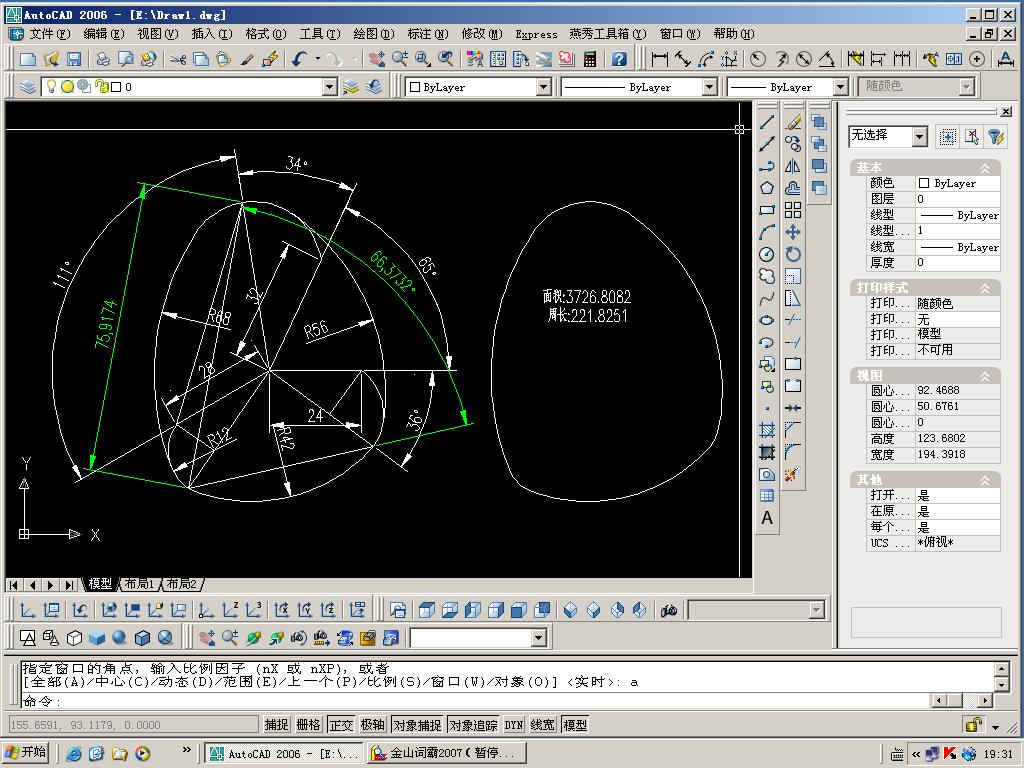Open the 修改(M) menu
The image size is (1024, 768).
(x=482, y=33)
